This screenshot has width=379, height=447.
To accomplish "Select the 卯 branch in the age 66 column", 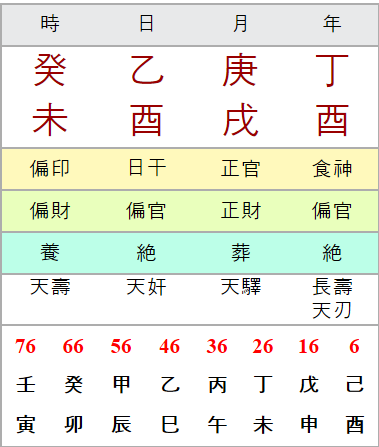I will click(74, 424).
